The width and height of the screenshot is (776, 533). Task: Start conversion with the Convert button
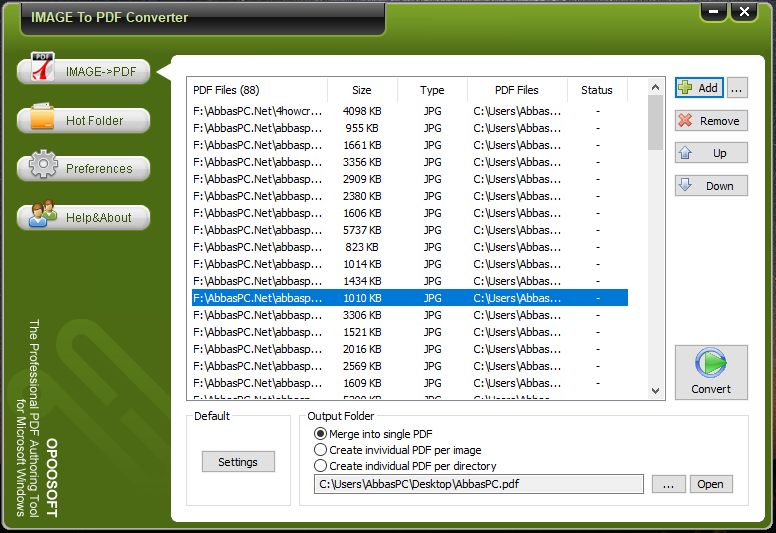point(711,373)
